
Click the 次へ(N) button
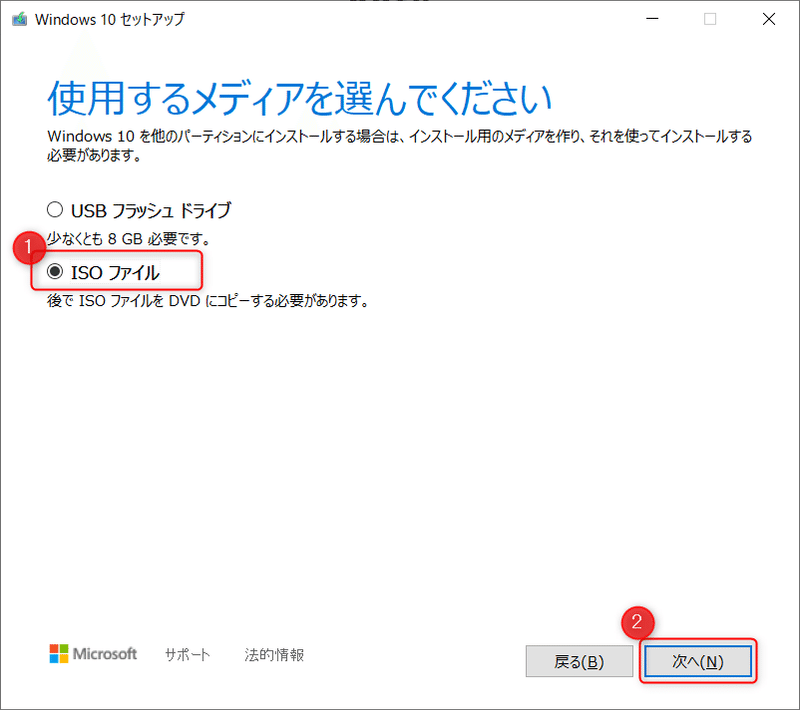coord(698,662)
